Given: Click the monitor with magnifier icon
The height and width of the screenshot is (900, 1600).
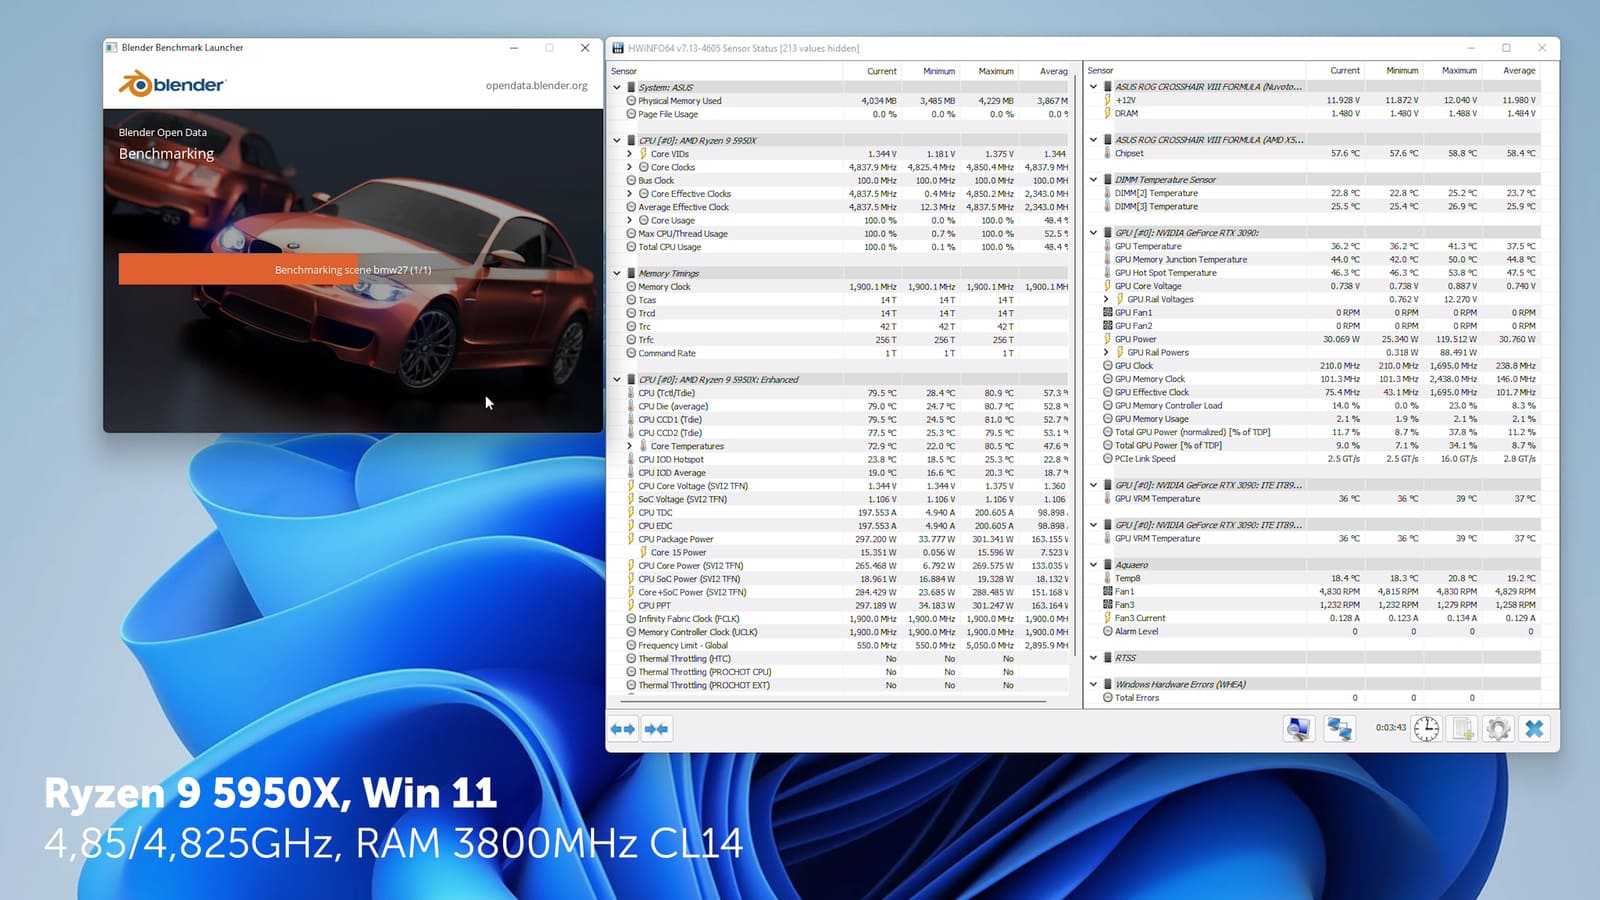Looking at the screenshot, I should click(1298, 729).
